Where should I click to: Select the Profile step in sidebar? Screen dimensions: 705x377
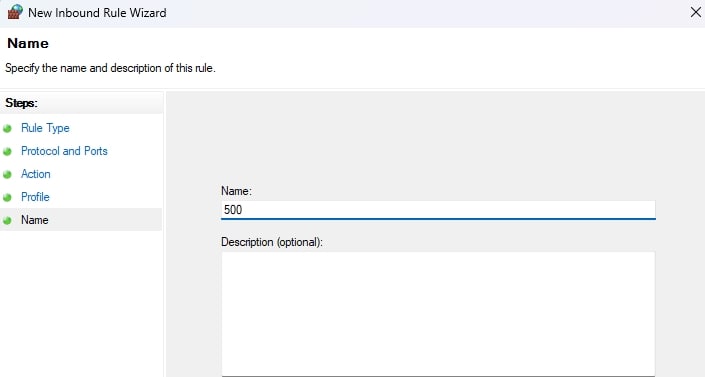point(35,197)
